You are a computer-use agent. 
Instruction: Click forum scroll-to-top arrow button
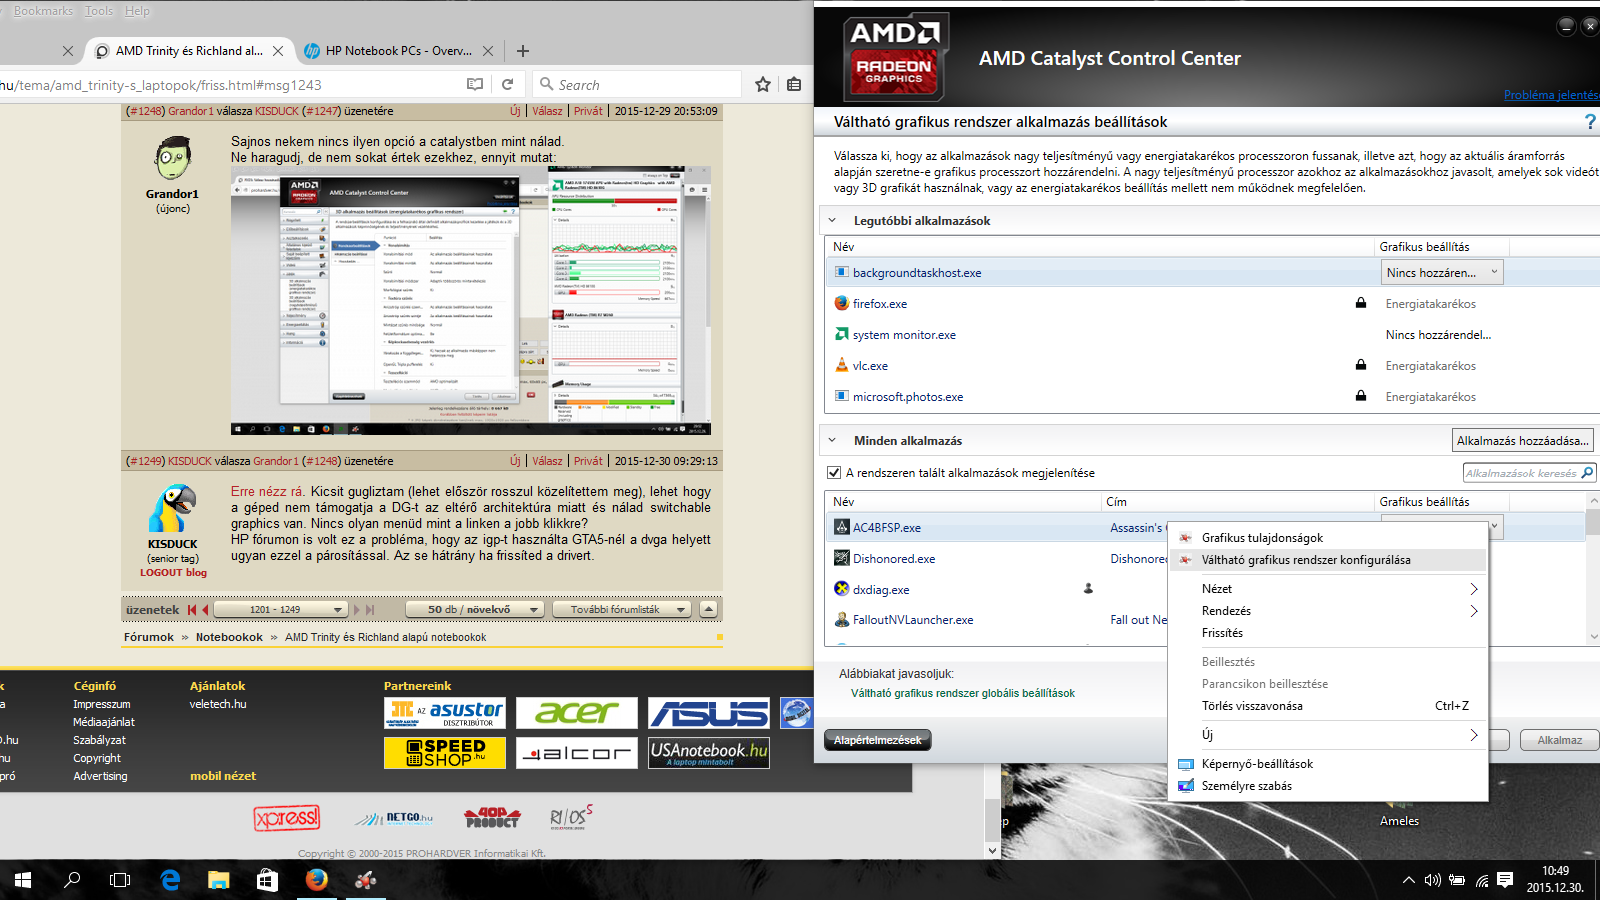pyautogui.click(x=708, y=609)
